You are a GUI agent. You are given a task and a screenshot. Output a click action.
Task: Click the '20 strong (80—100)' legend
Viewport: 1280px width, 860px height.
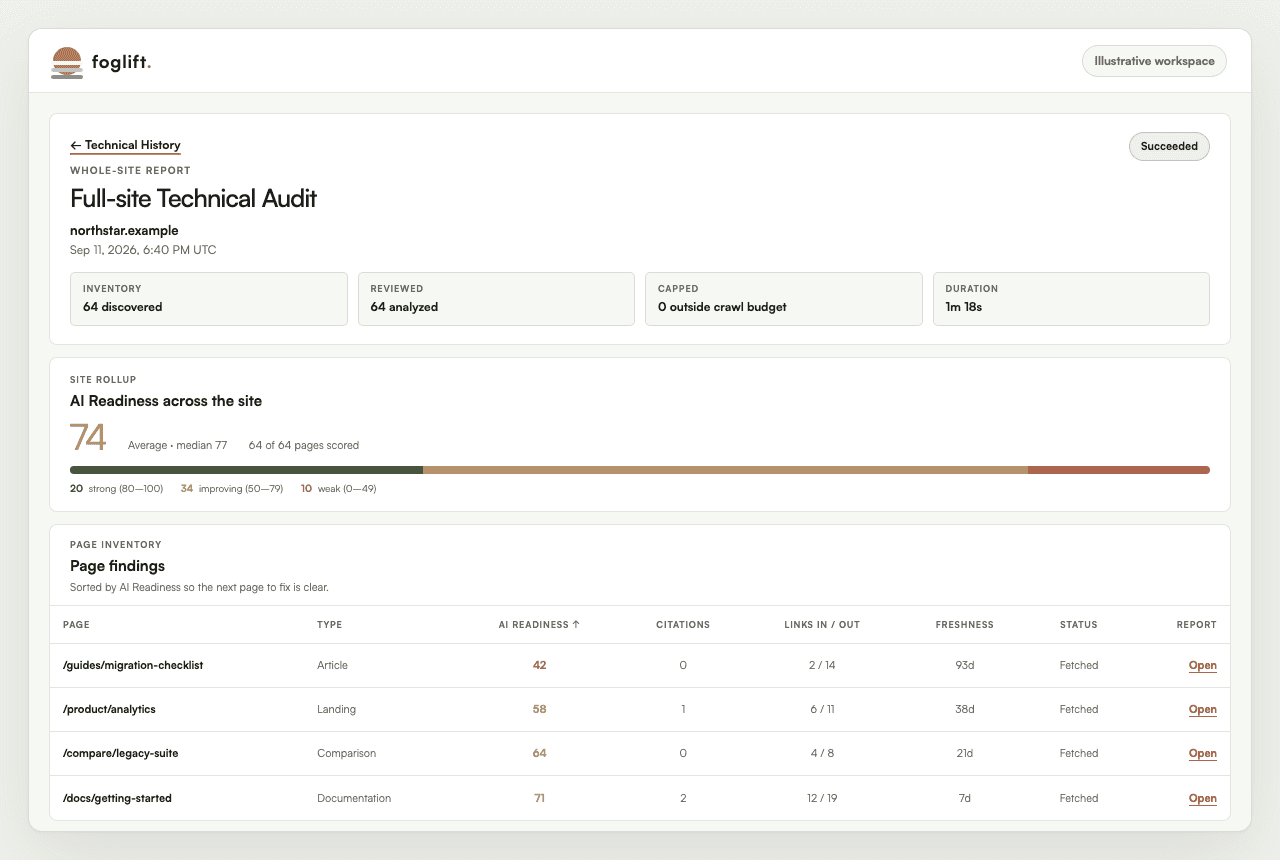(116, 489)
